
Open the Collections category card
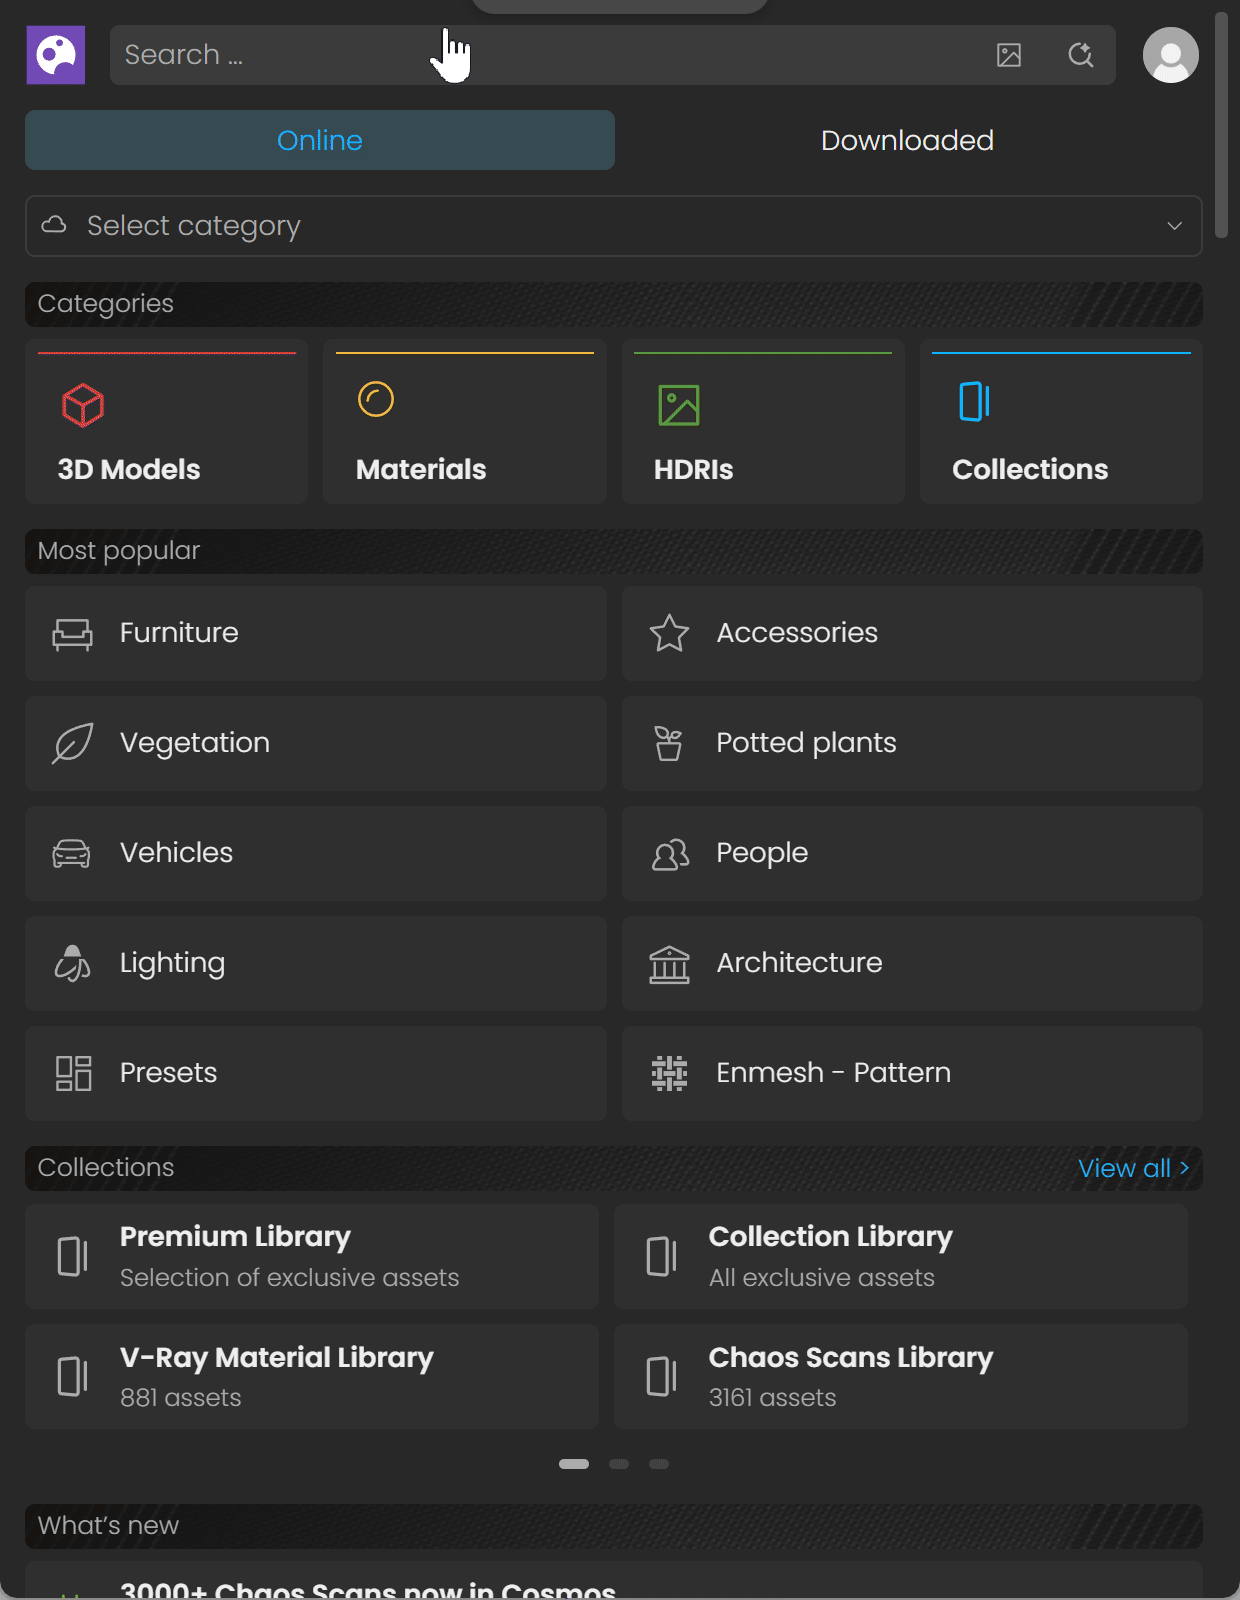[1061, 422]
